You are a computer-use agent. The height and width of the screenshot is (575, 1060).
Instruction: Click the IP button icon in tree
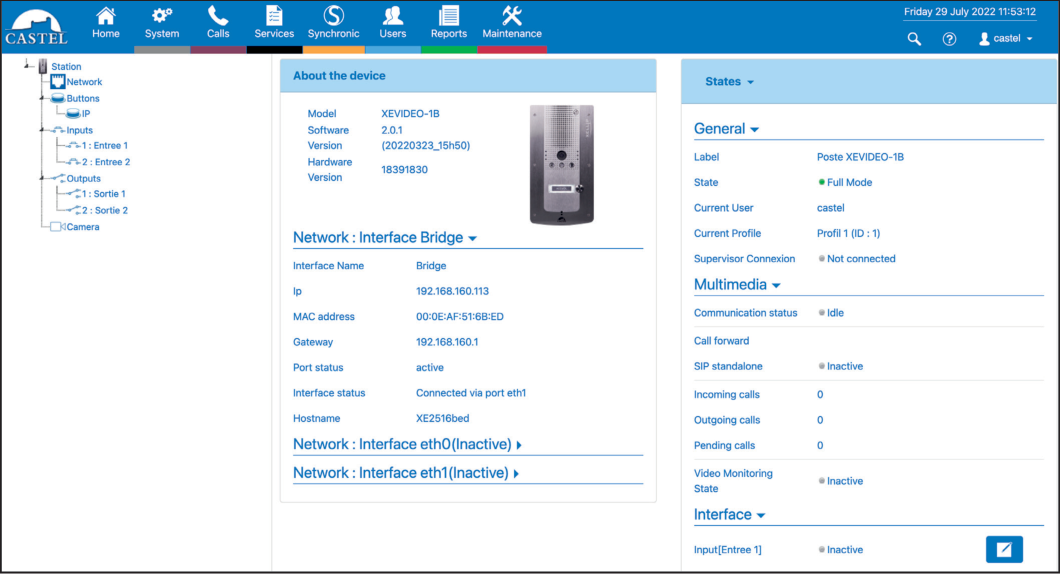pyautogui.click(x=73, y=114)
